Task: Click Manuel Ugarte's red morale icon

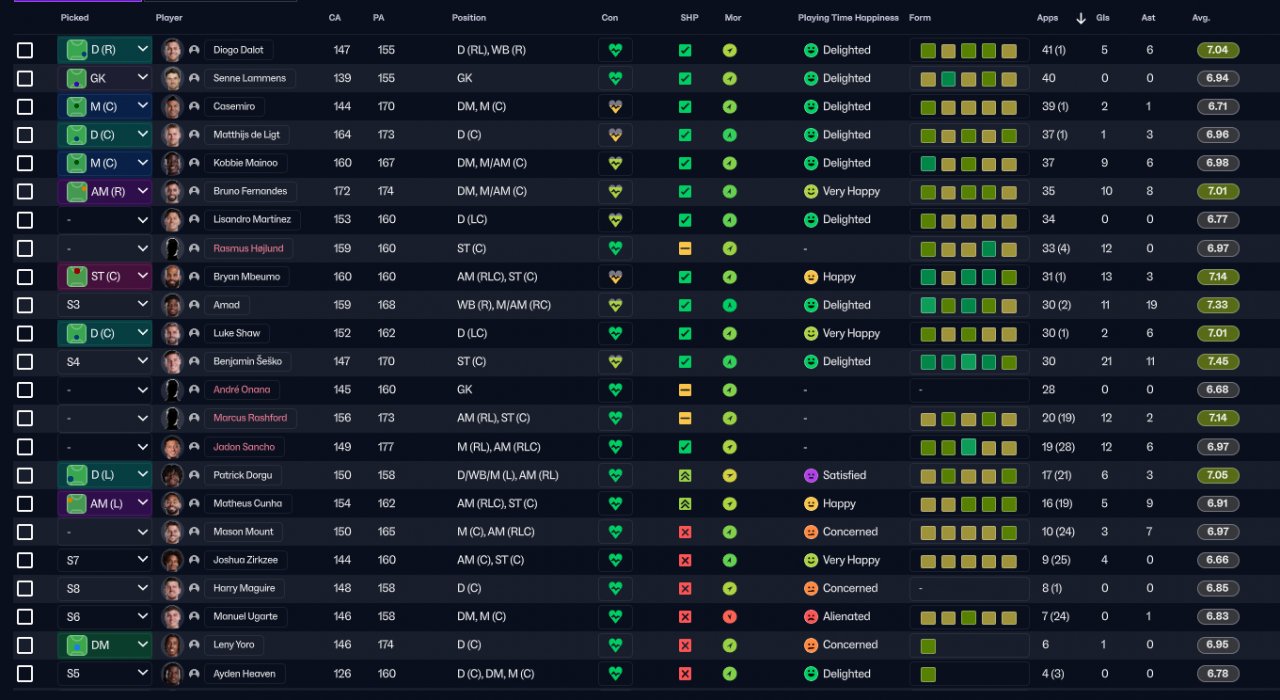Action: coord(730,617)
